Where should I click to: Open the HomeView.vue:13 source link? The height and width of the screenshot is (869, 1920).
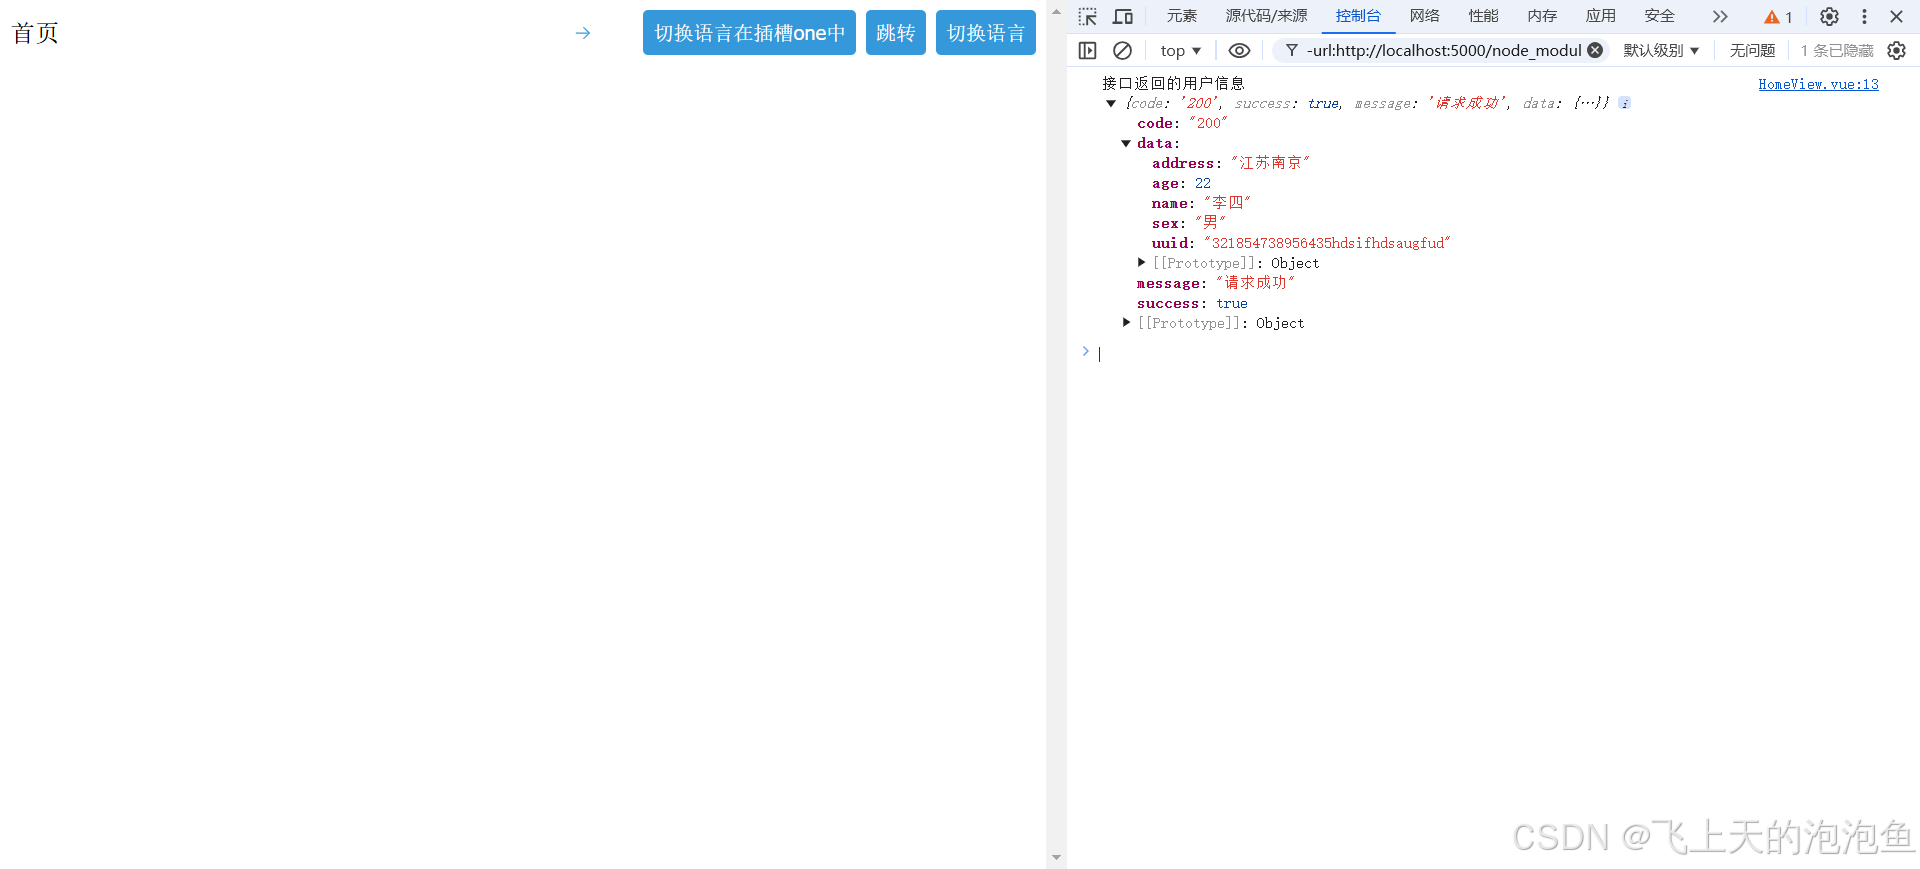1818,84
